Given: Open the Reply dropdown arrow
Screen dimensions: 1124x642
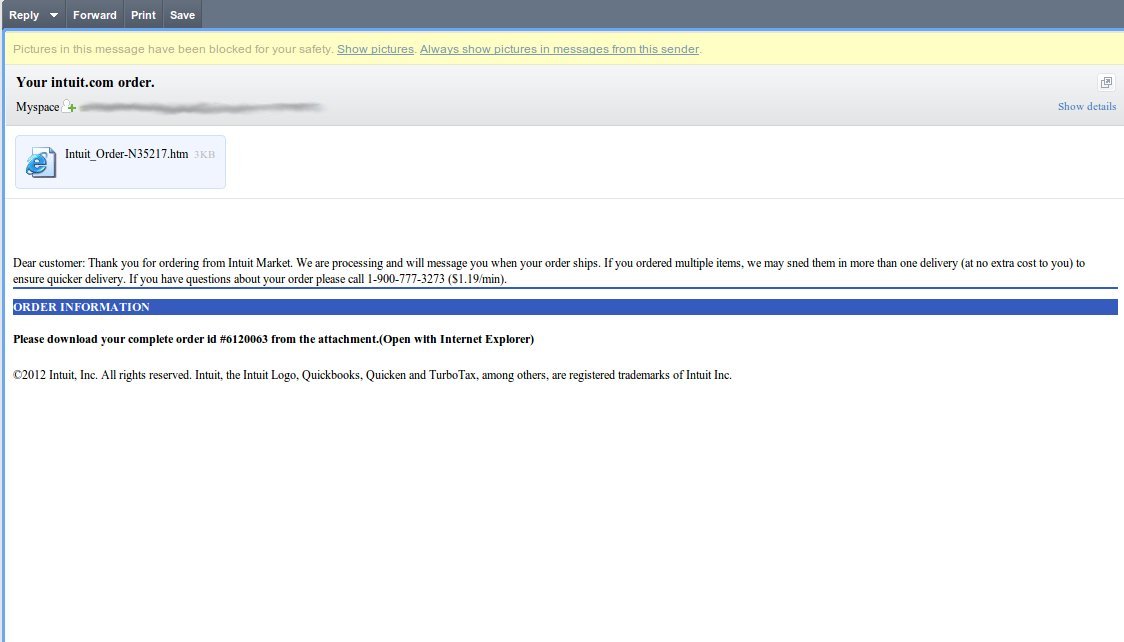Looking at the screenshot, I should point(54,15).
